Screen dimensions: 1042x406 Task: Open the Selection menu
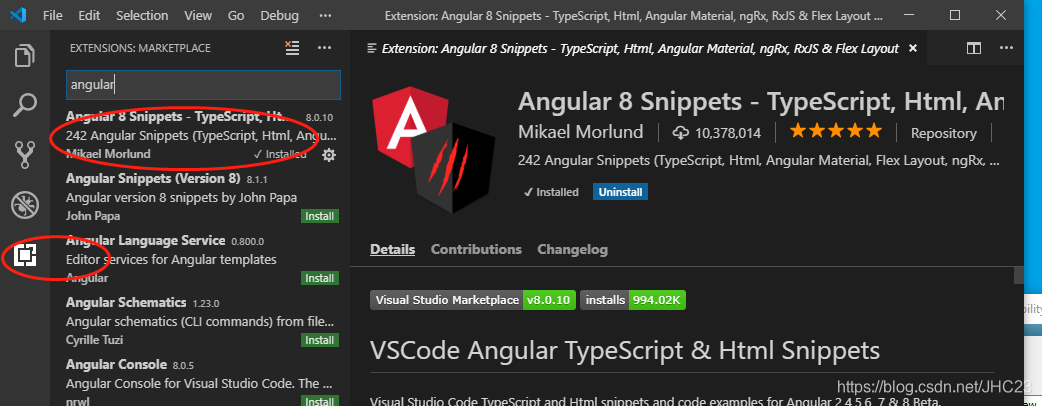coord(141,15)
